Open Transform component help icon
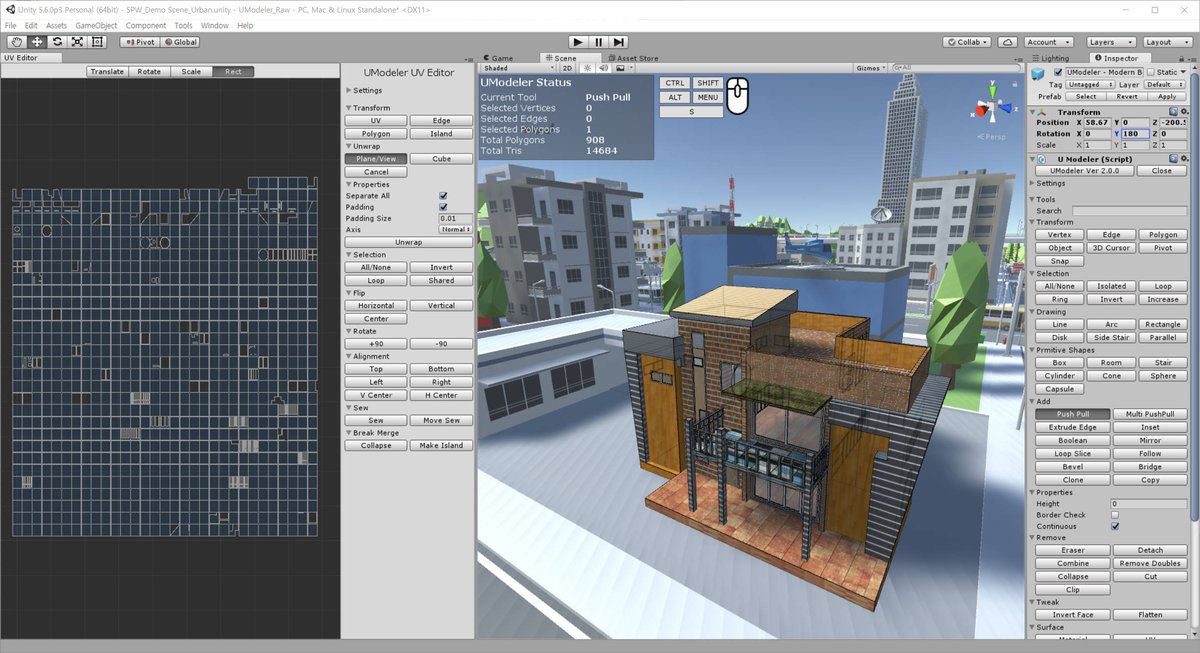This screenshot has height=653, width=1200. [x=1171, y=112]
